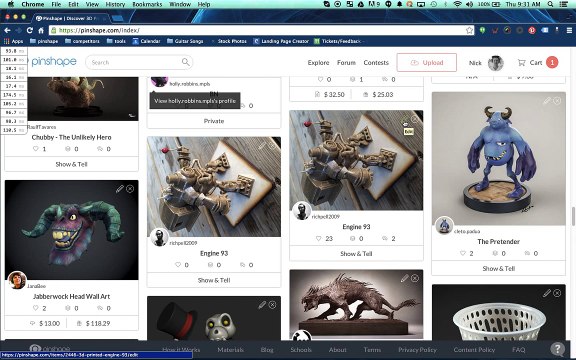Viewport: 576px width, 360px height.
Task: Open Spotlight search in the macOS menu bar
Action: [550, 4]
